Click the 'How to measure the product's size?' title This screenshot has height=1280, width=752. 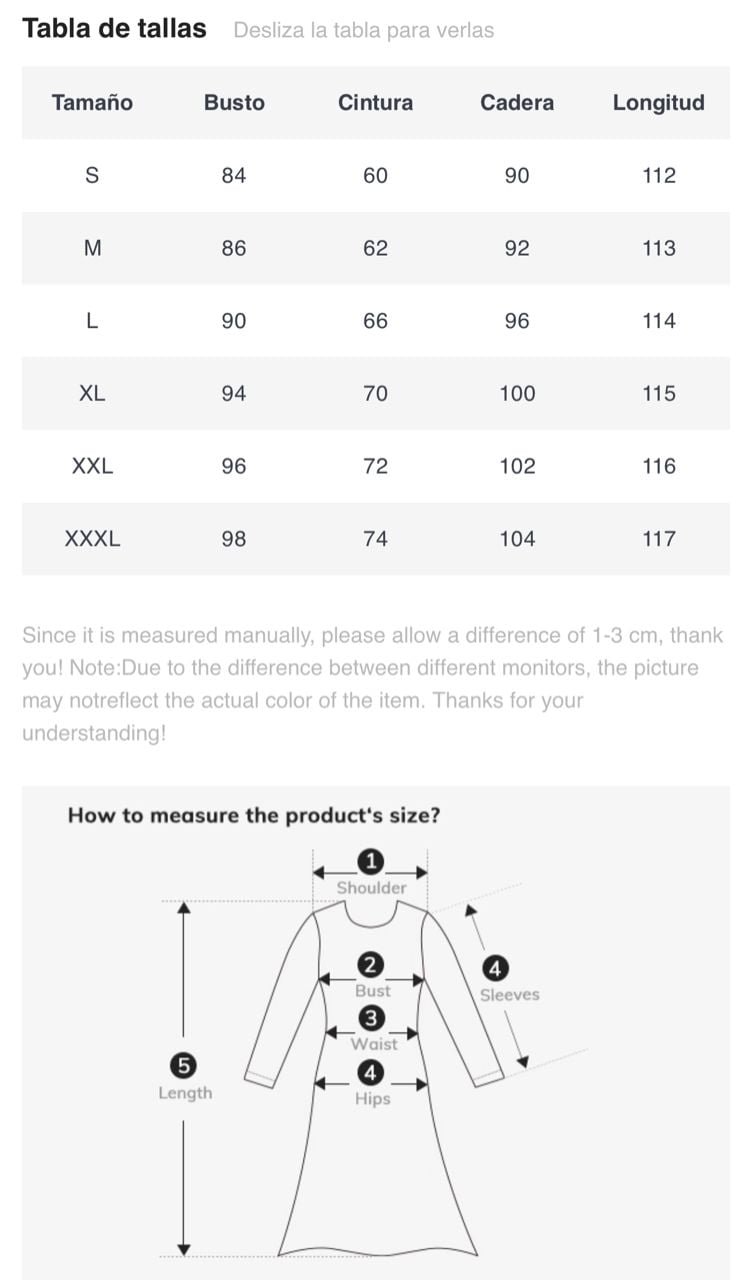(254, 815)
